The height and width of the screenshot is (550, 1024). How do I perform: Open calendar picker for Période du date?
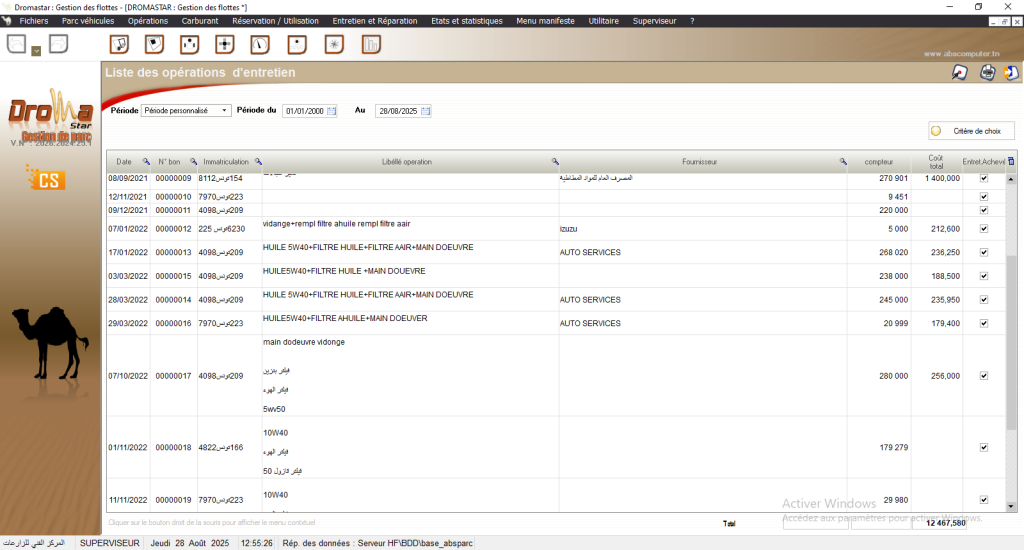[332, 111]
